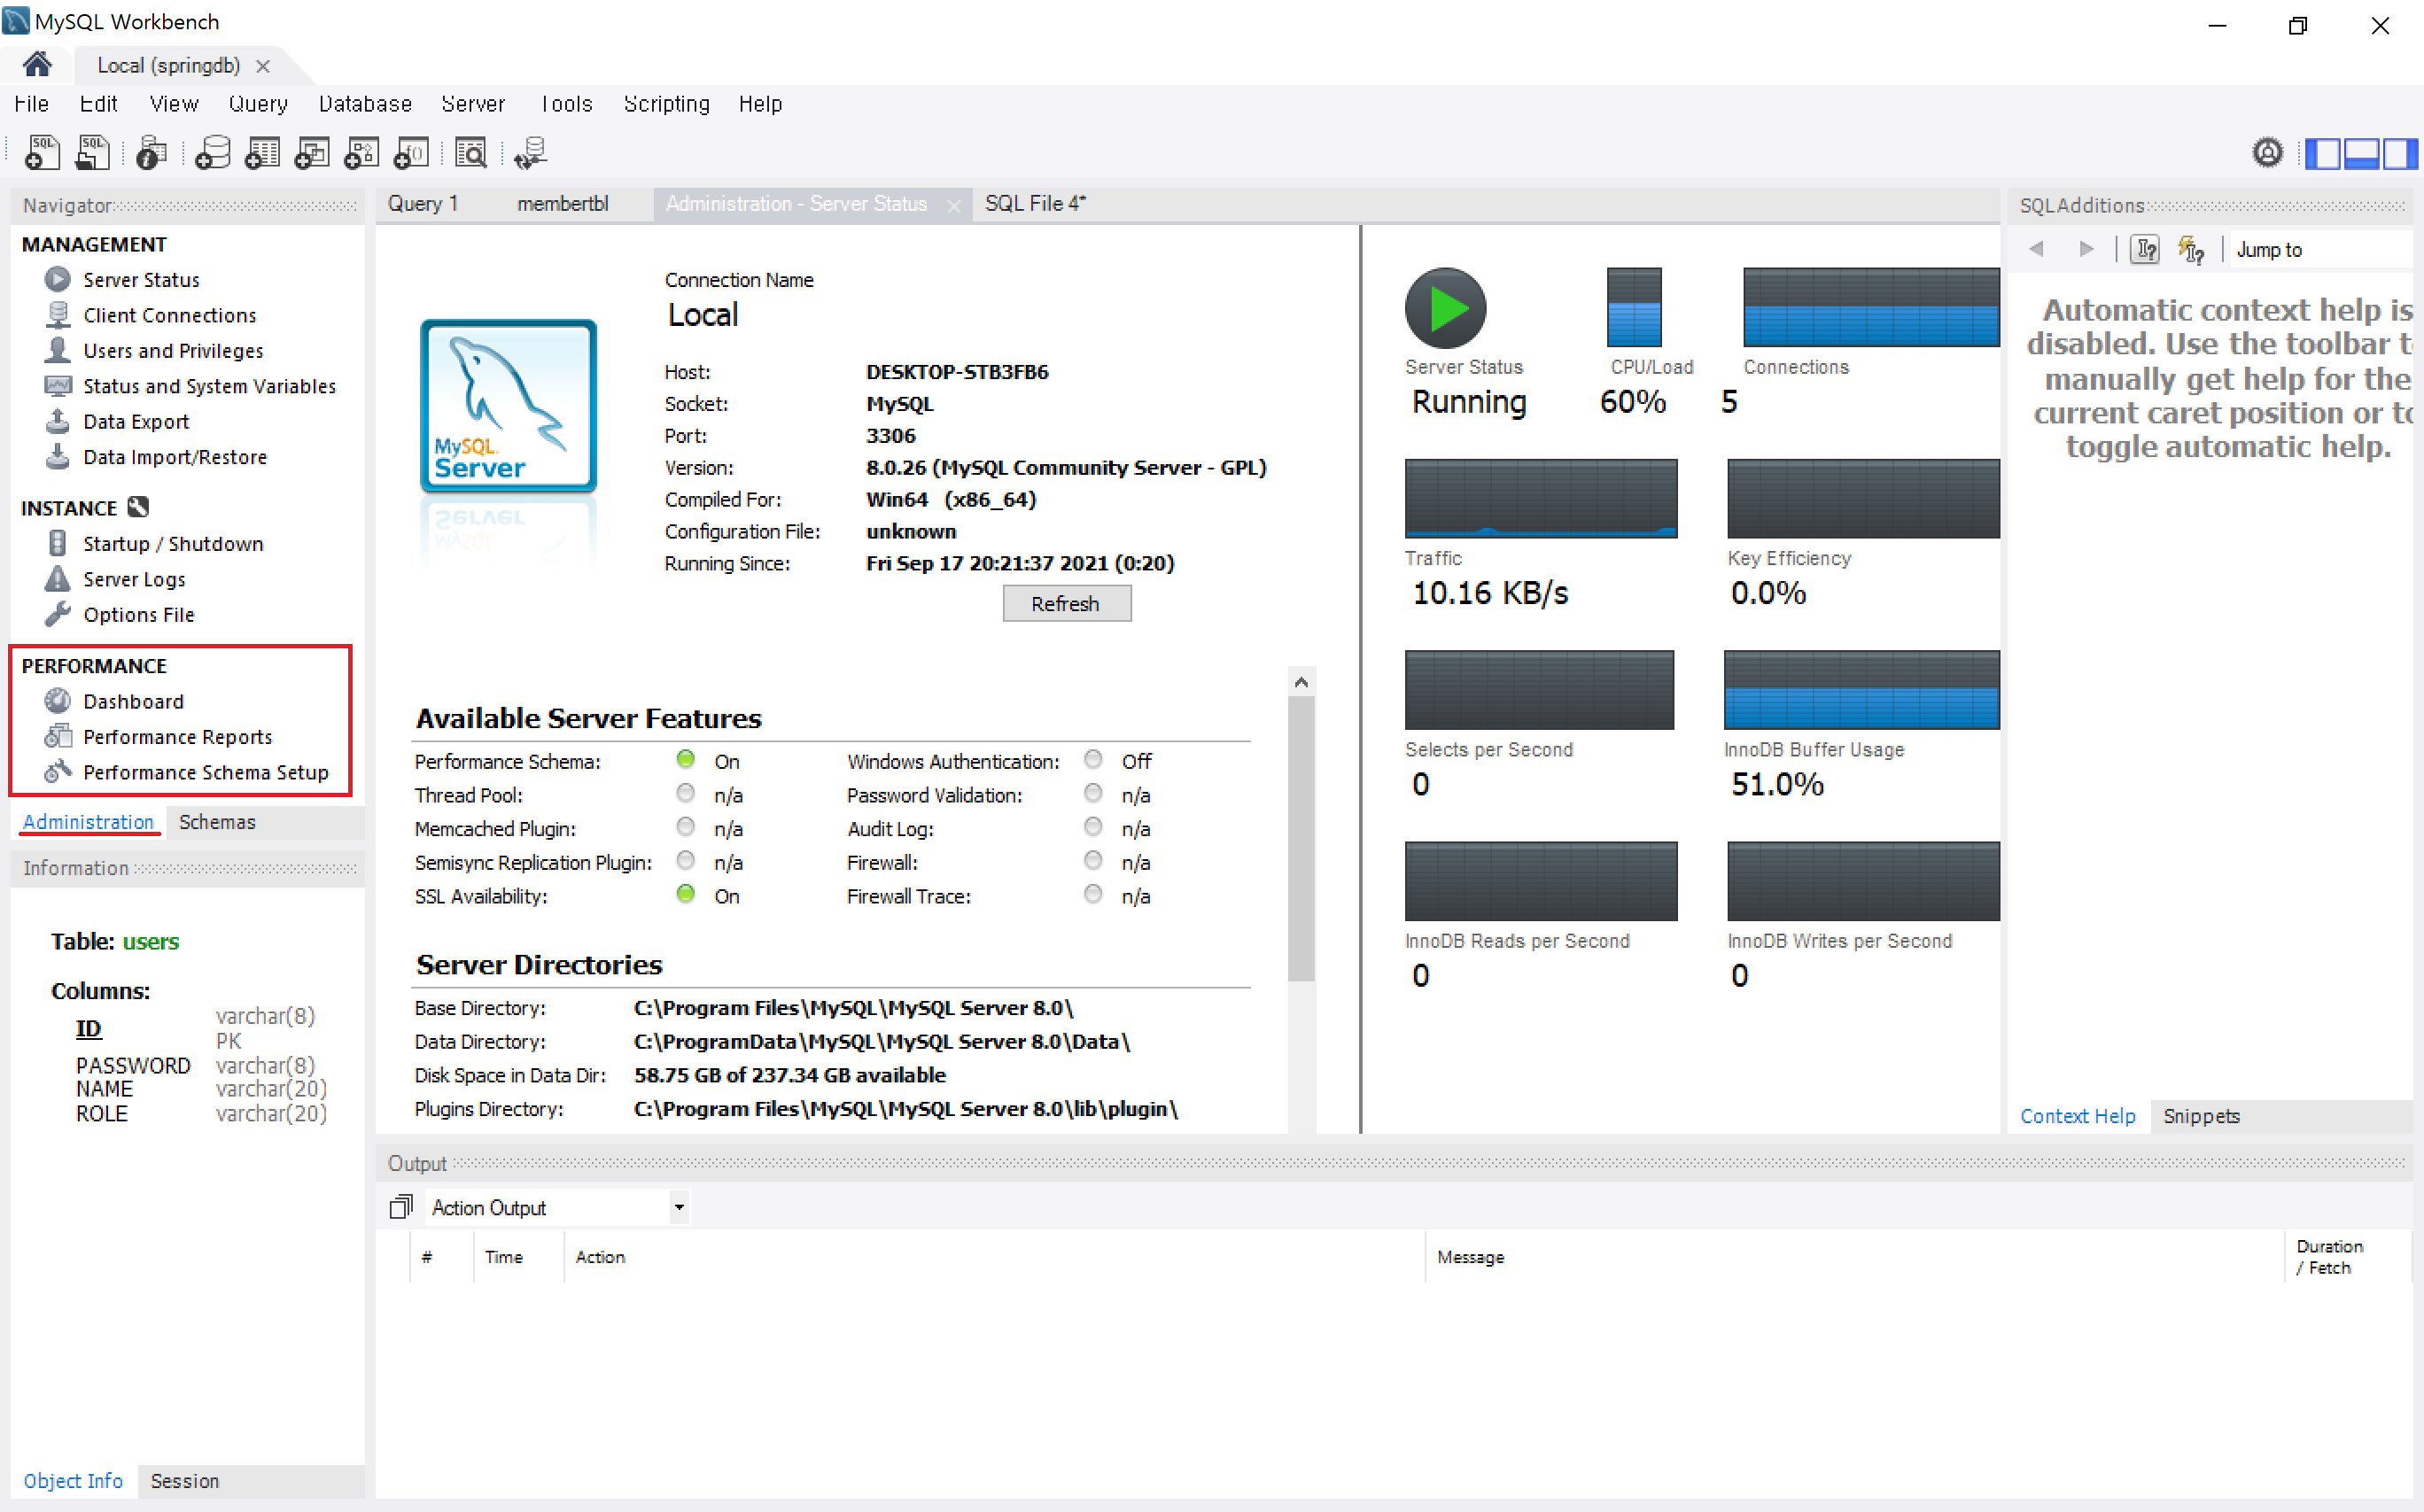Open Performance Reports in Navigator

point(177,737)
